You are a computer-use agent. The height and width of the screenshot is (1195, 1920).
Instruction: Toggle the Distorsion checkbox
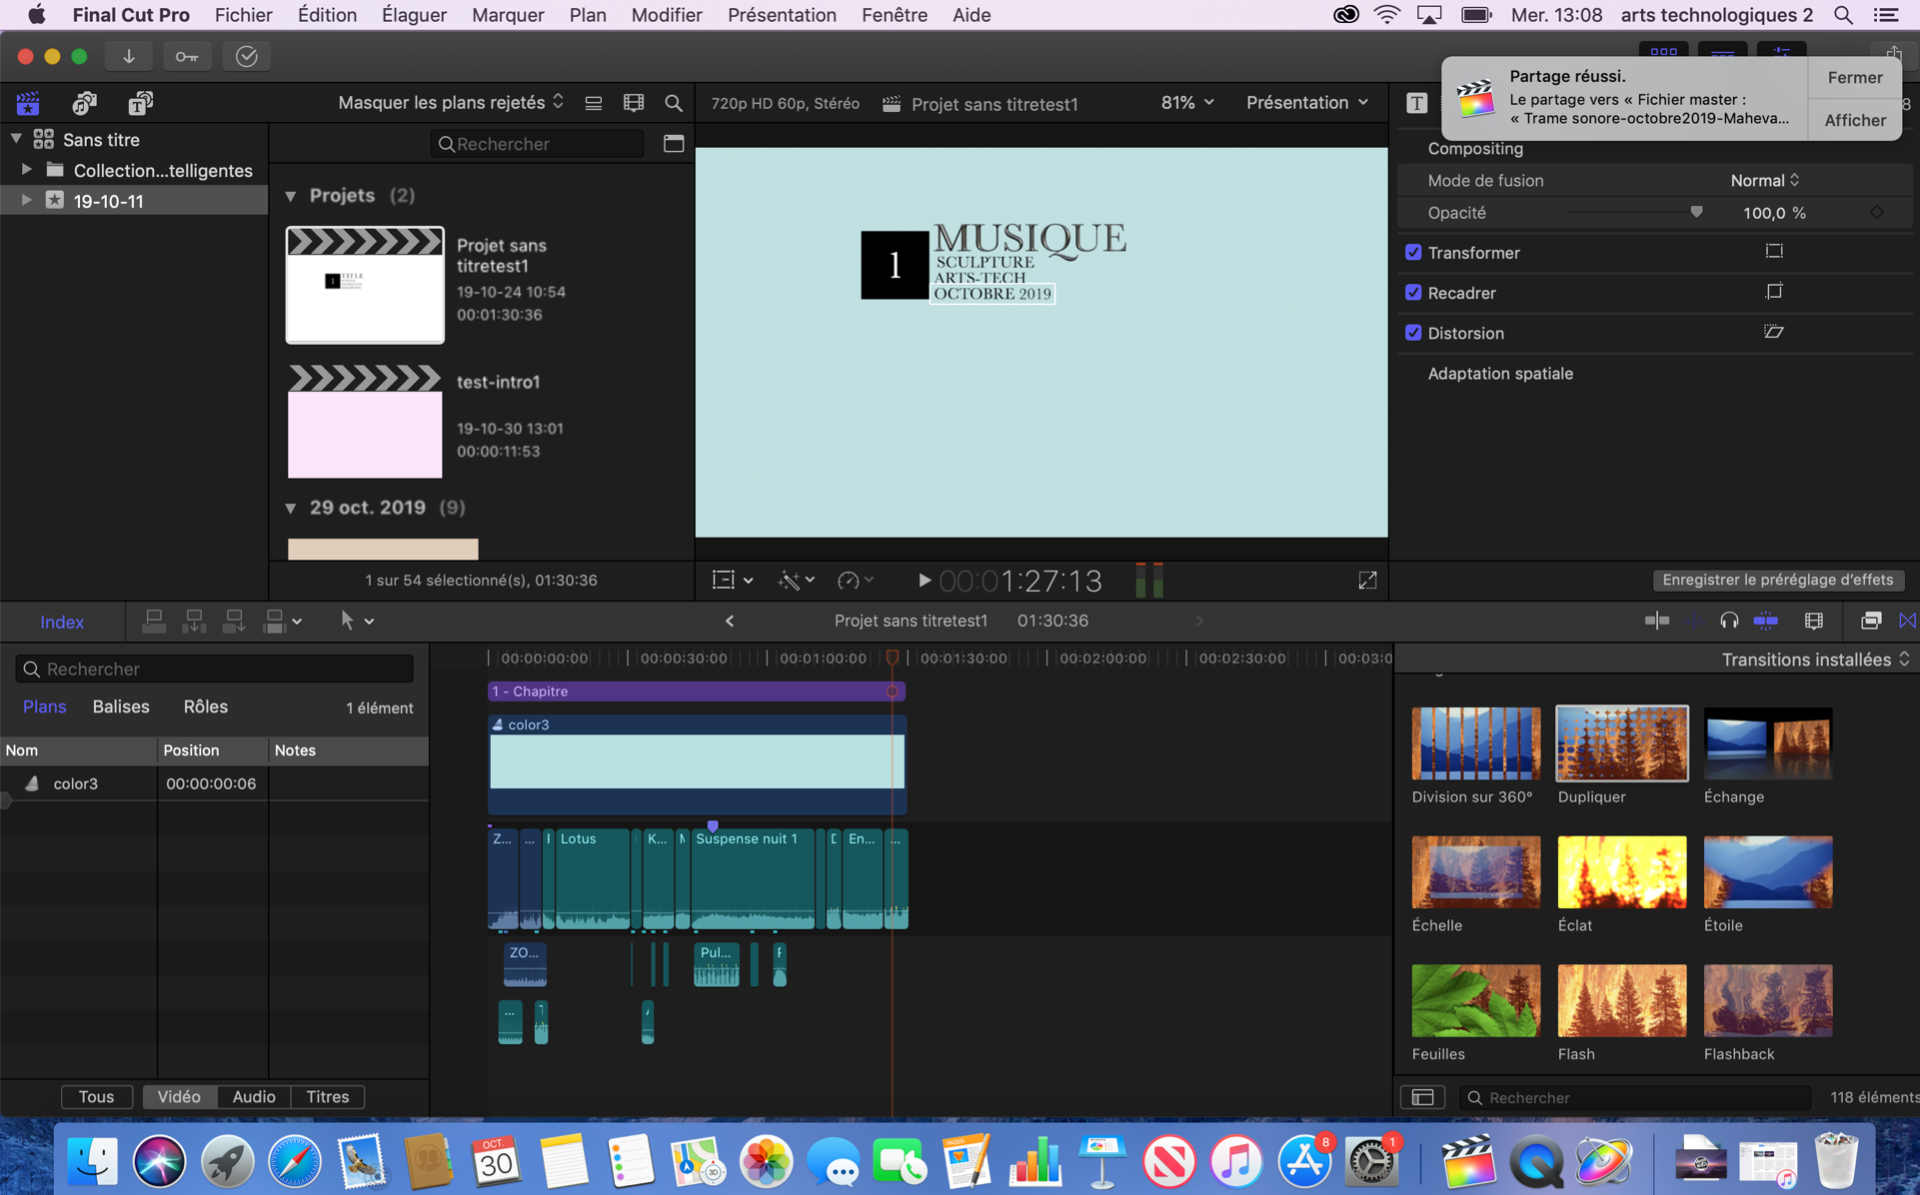click(x=1413, y=333)
